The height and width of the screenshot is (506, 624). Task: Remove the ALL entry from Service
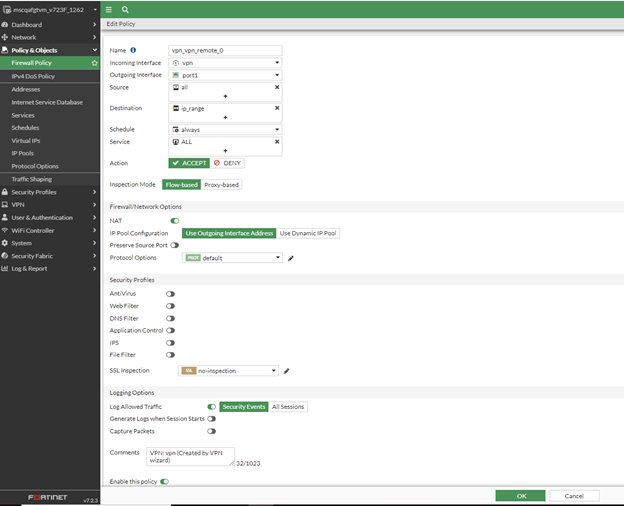coord(277,142)
